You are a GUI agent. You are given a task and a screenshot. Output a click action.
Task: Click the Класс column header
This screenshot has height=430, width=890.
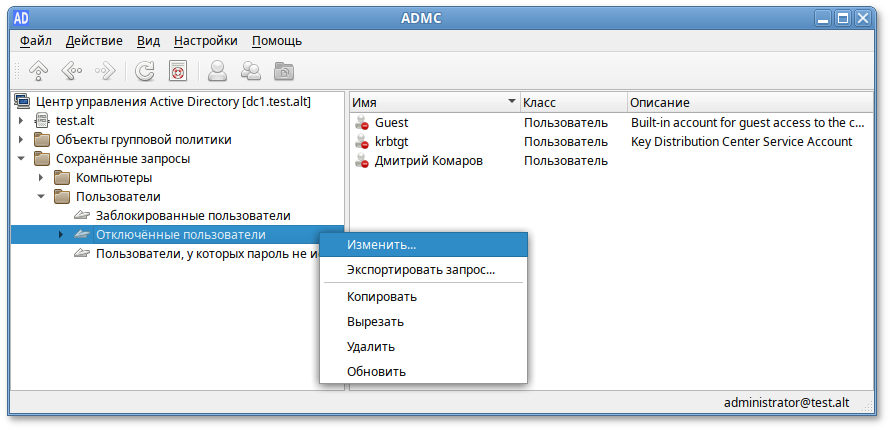pos(574,102)
